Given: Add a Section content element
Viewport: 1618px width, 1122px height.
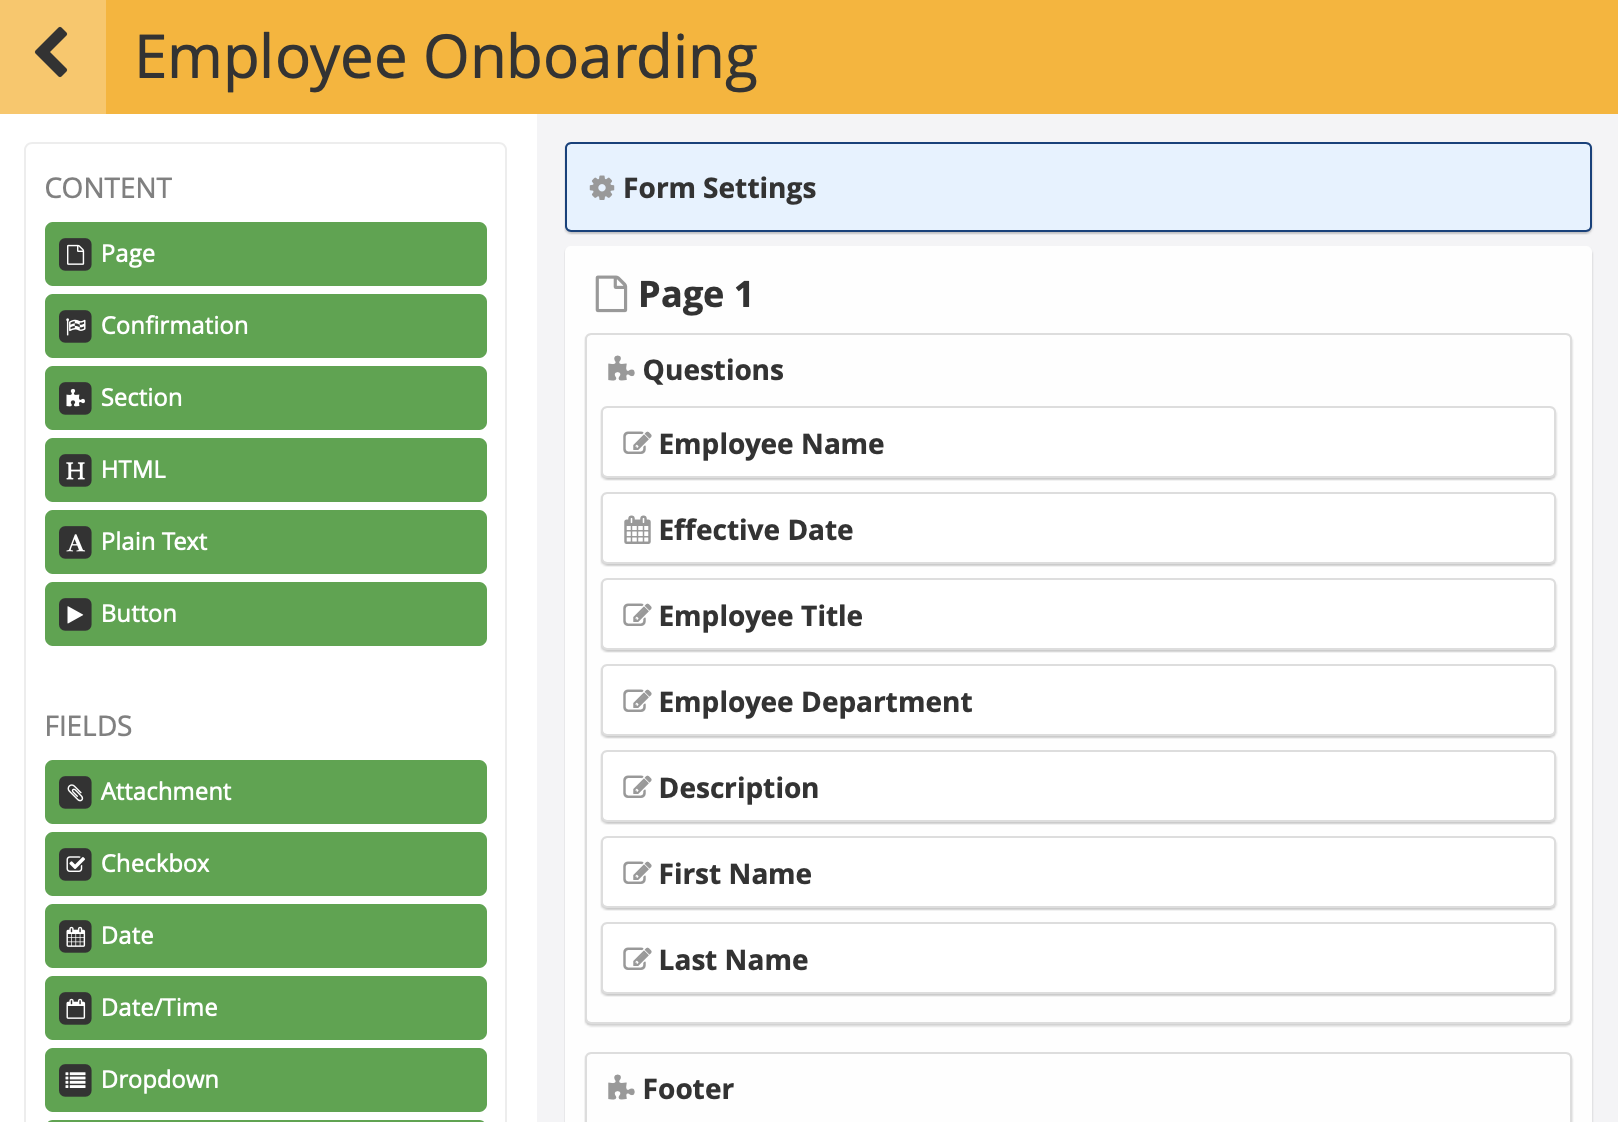Looking at the screenshot, I should click(266, 398).
